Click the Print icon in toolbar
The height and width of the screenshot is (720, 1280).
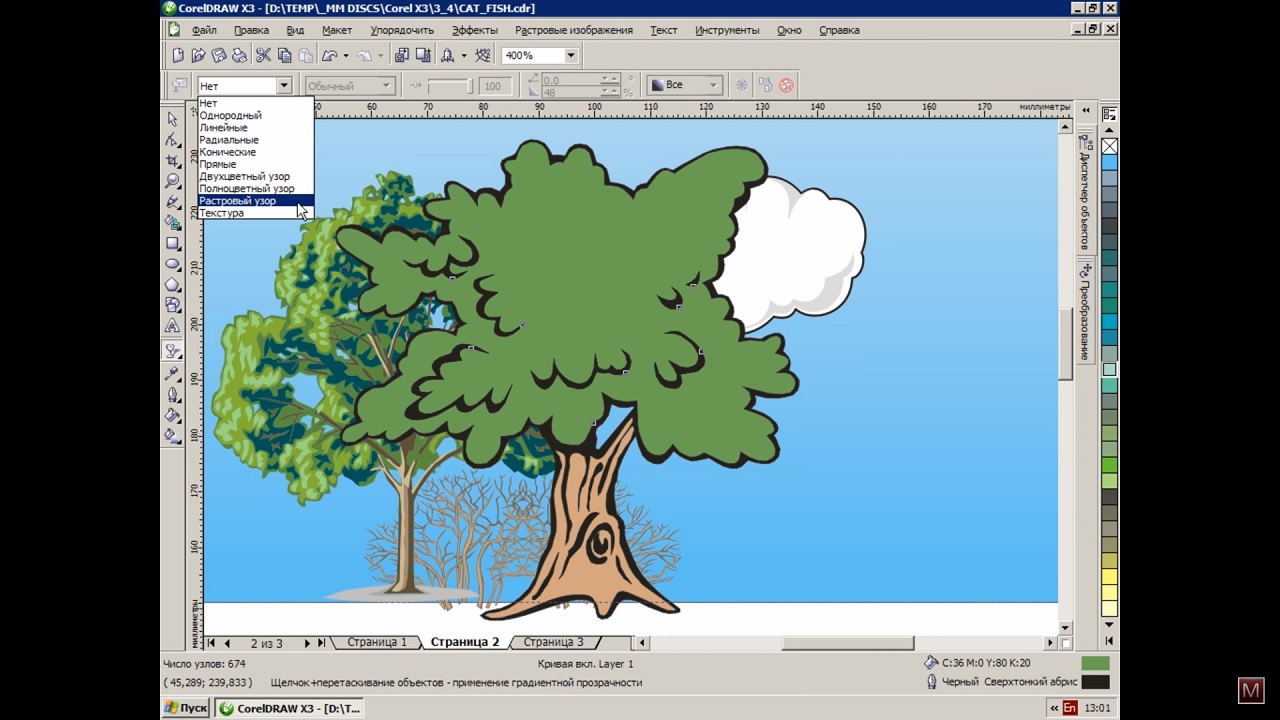click(x=240, y=56)
